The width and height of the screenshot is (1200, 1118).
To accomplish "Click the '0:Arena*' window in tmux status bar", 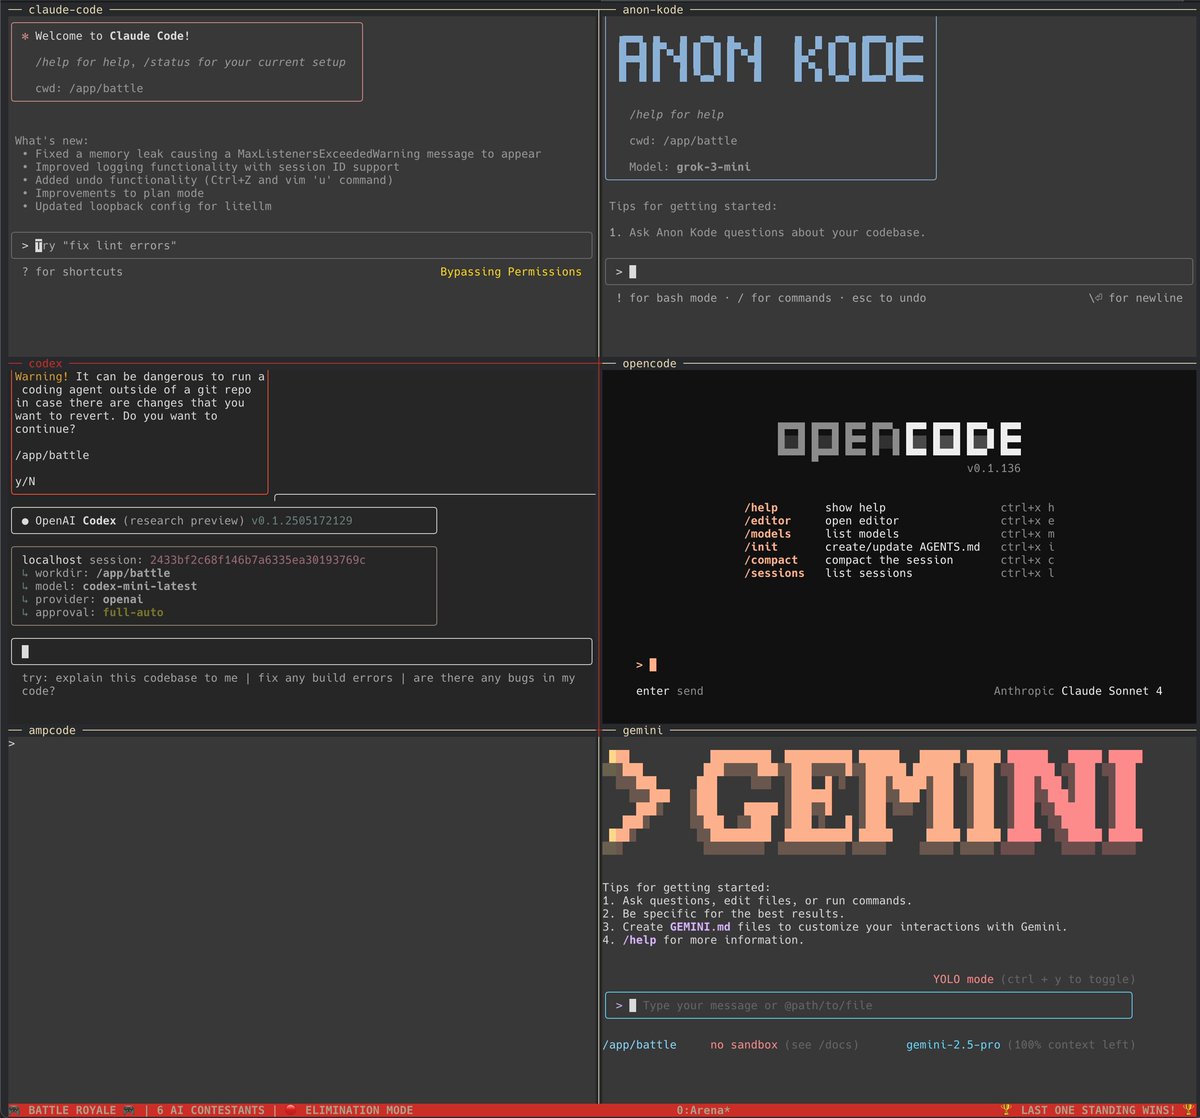I will click(703, 1110).
